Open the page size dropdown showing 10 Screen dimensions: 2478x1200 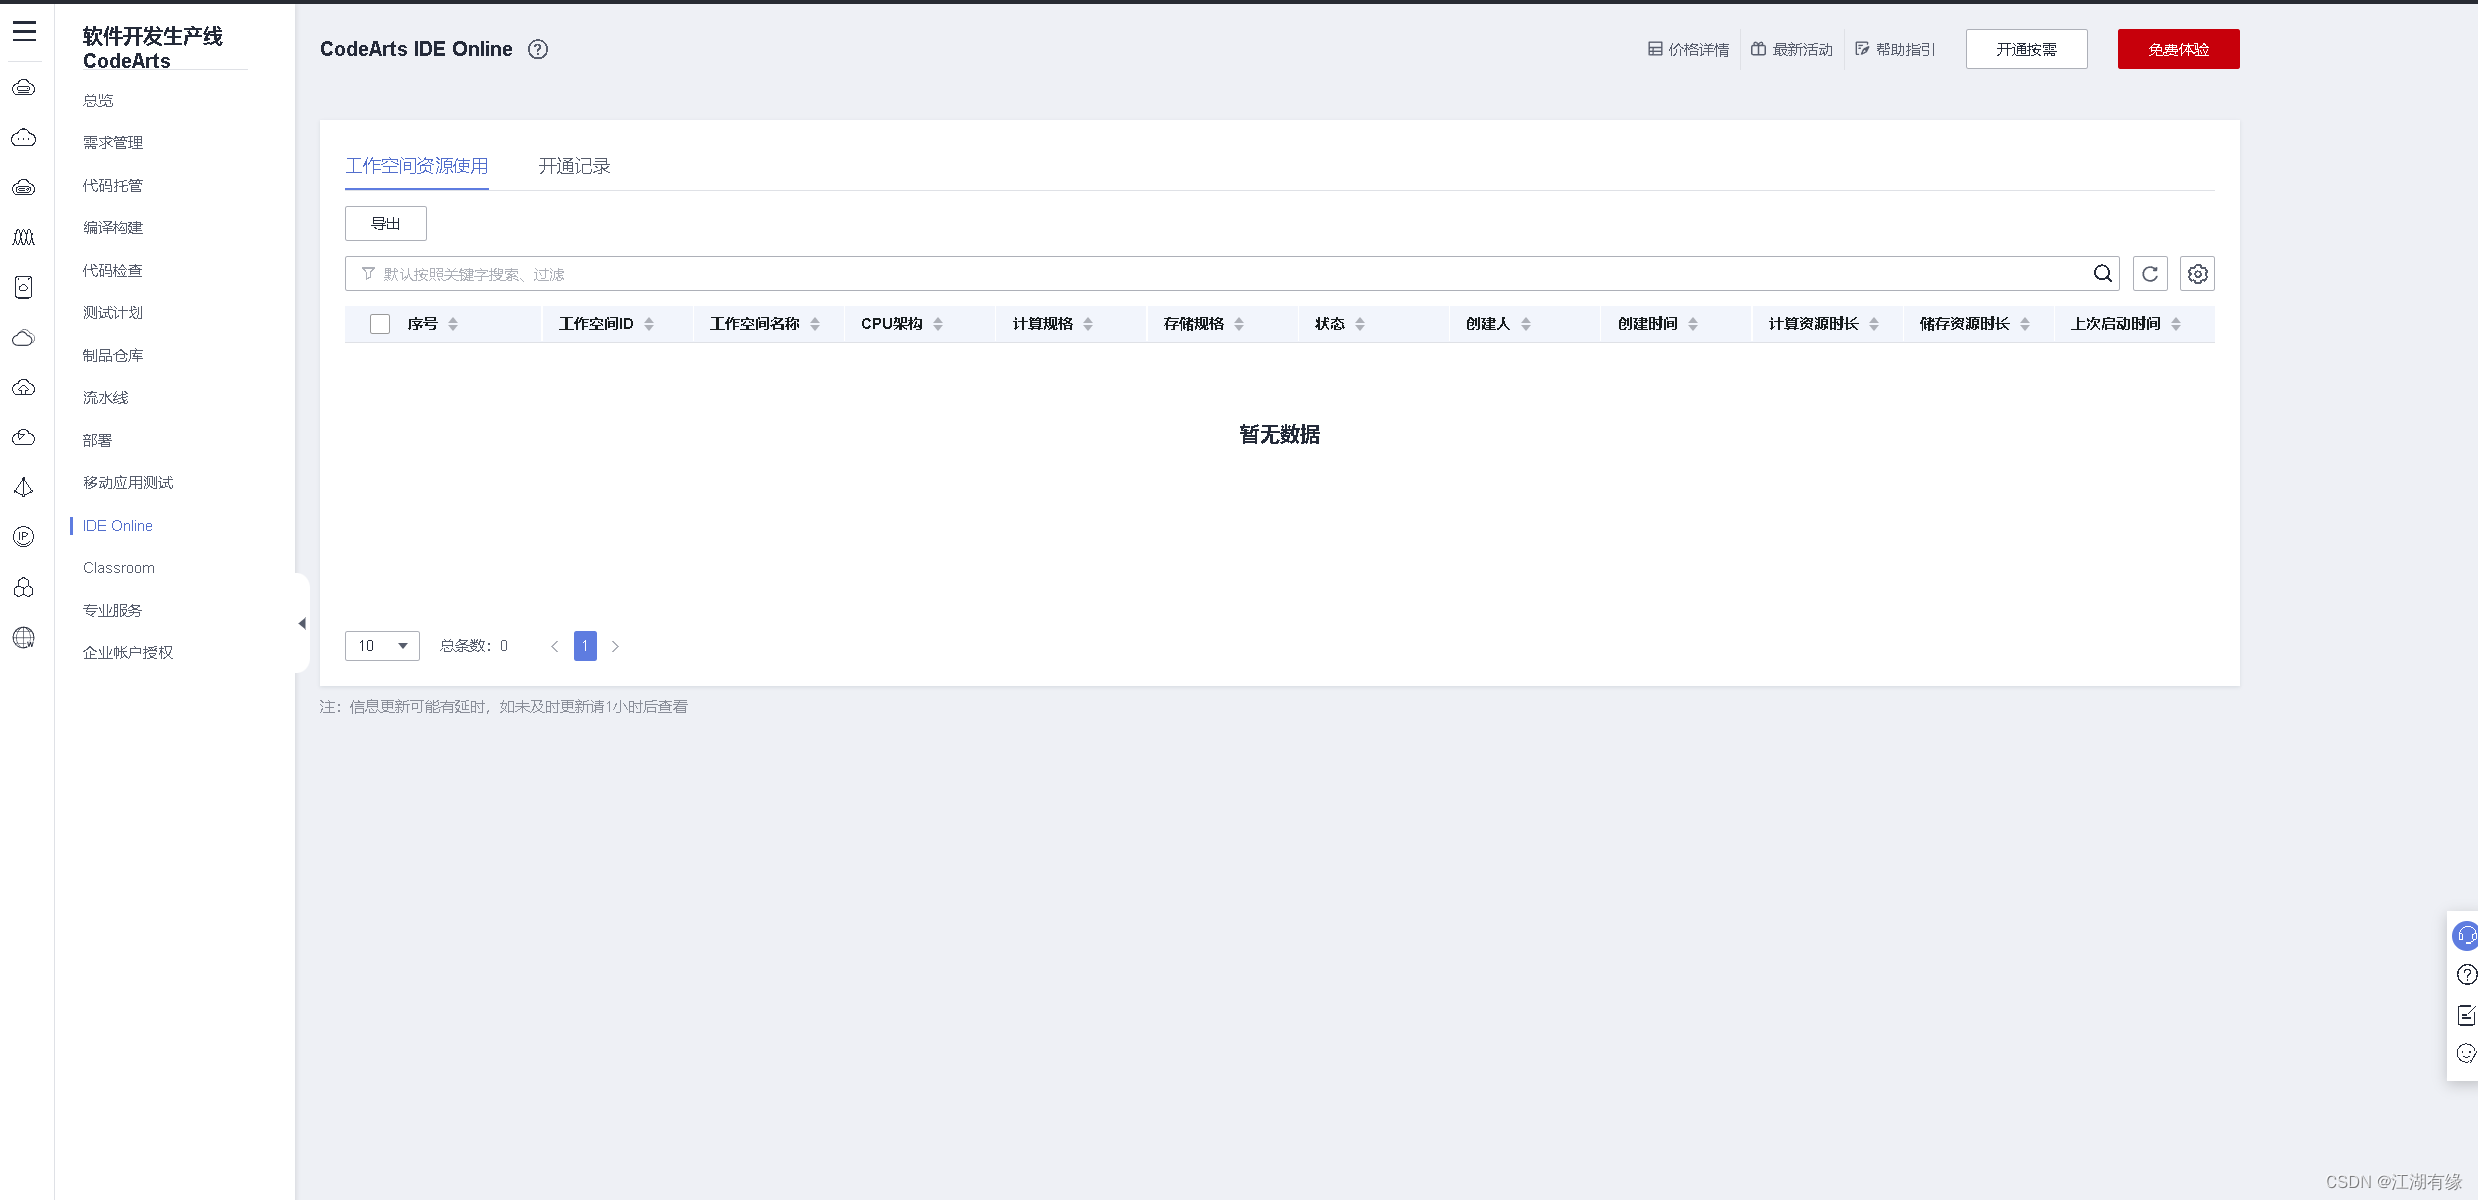tap(382, 646)
